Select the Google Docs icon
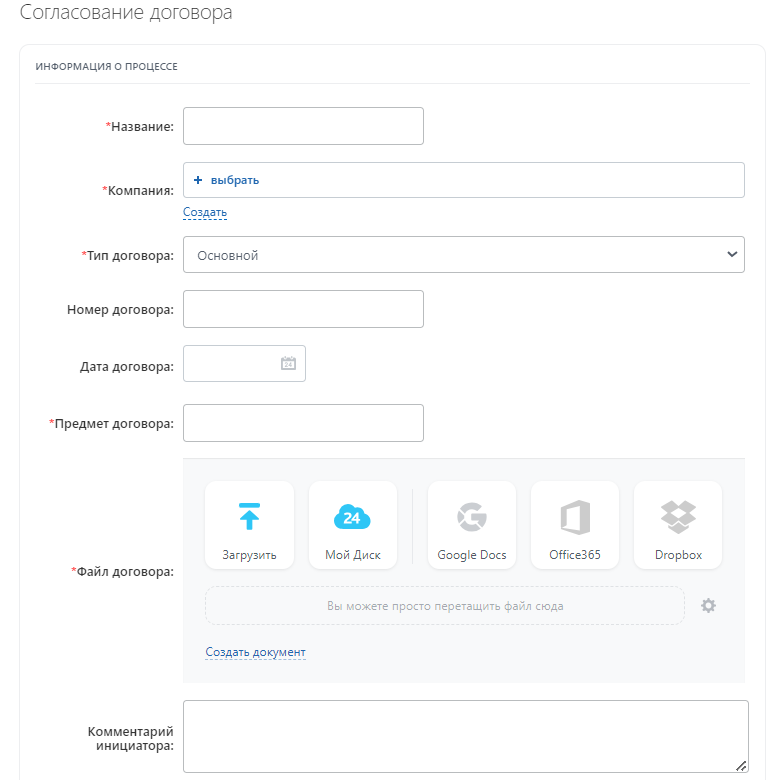 [472, 517]
